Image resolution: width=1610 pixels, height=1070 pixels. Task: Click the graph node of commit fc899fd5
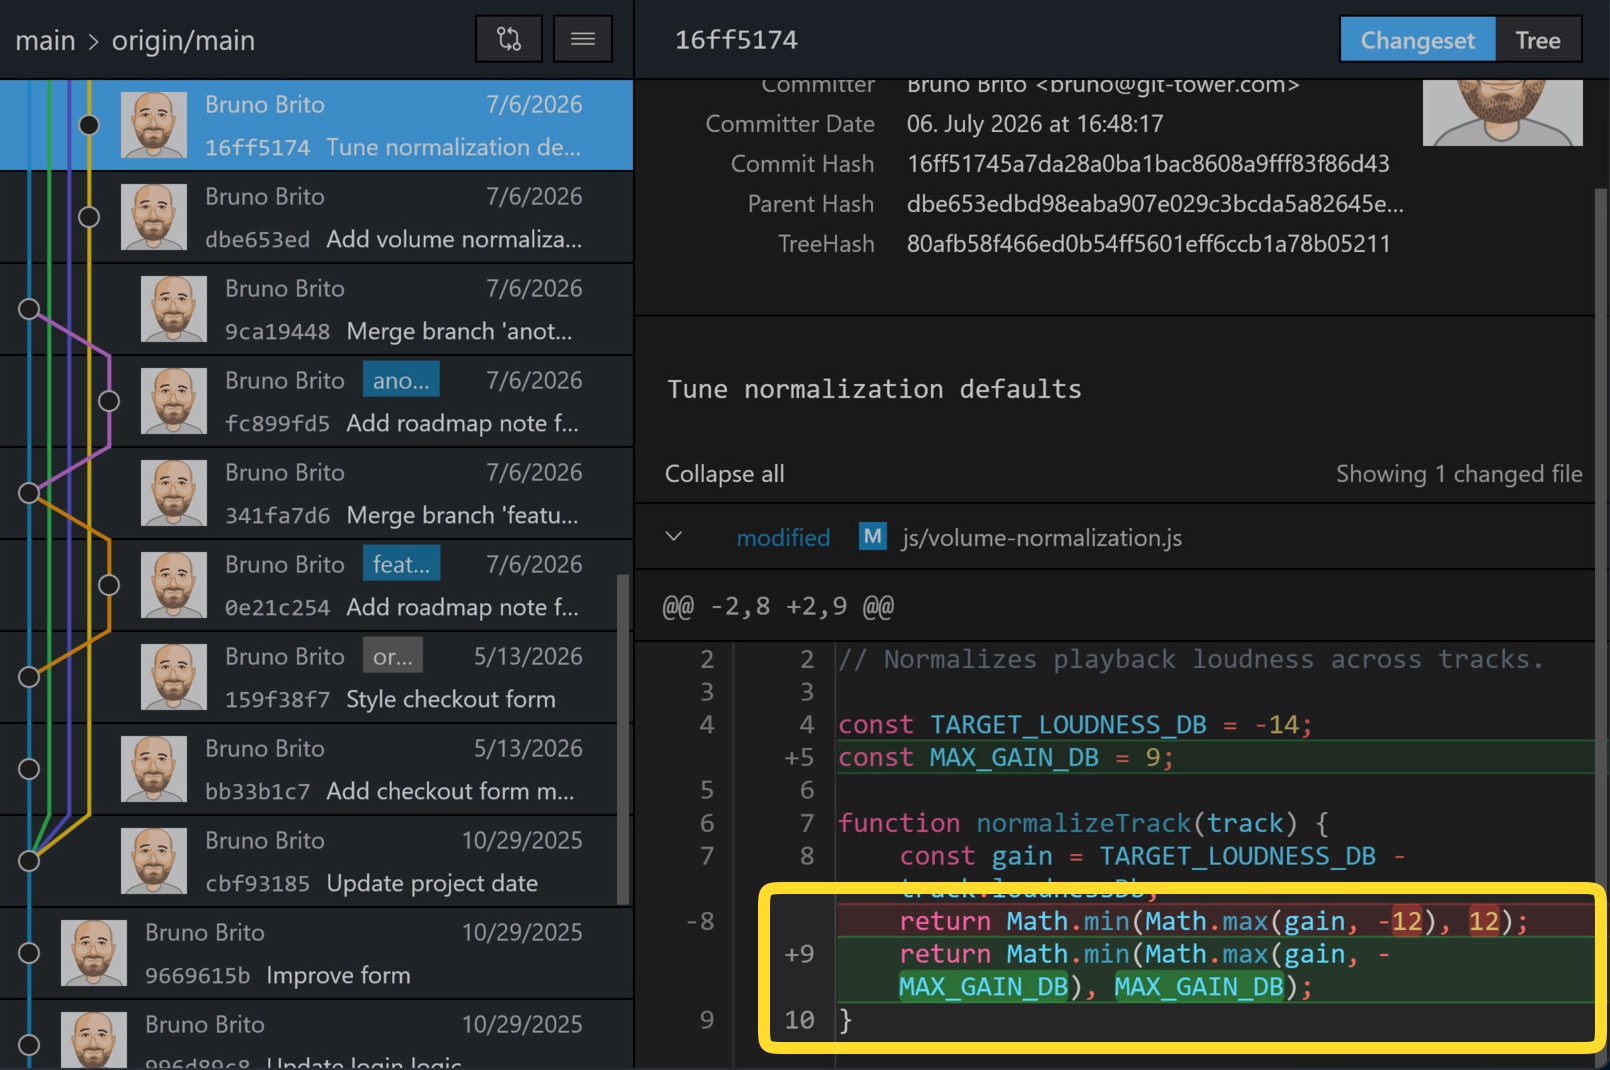point(109,401)
